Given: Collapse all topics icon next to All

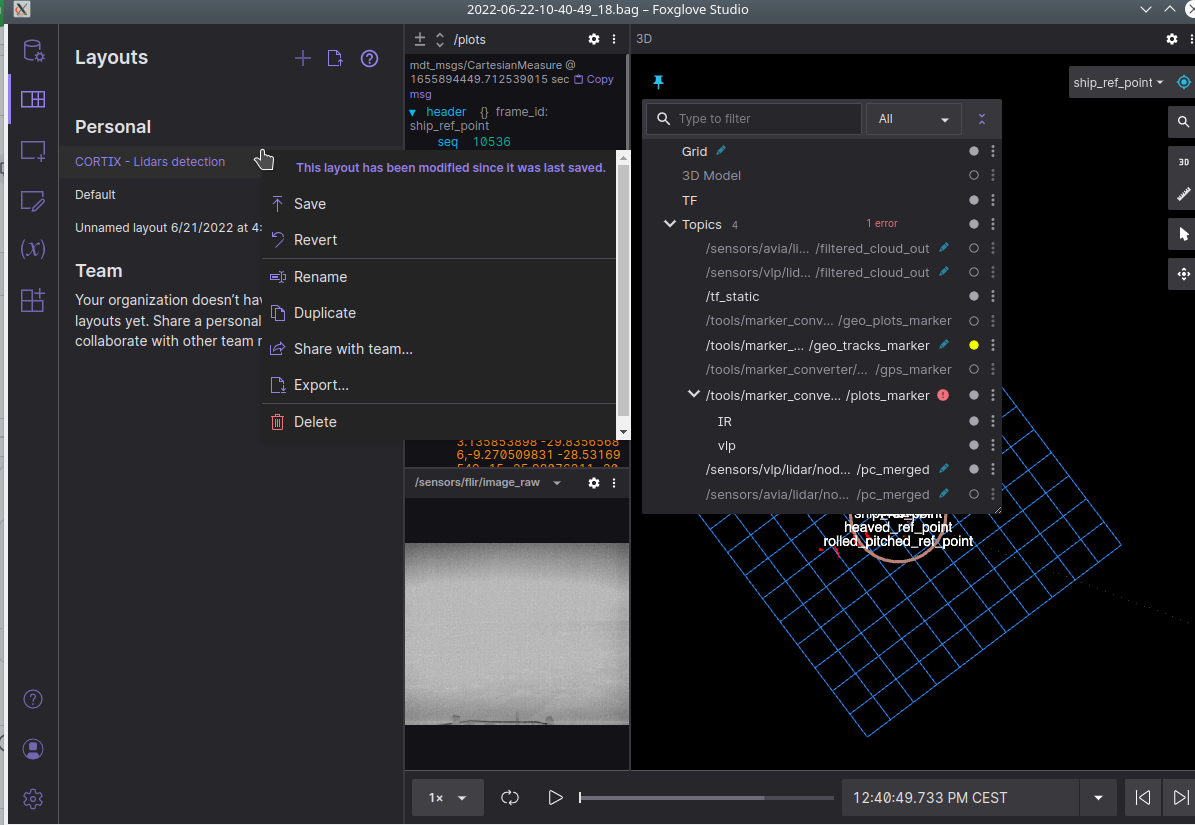Looking at the screenshot, I should click(982, 119).
